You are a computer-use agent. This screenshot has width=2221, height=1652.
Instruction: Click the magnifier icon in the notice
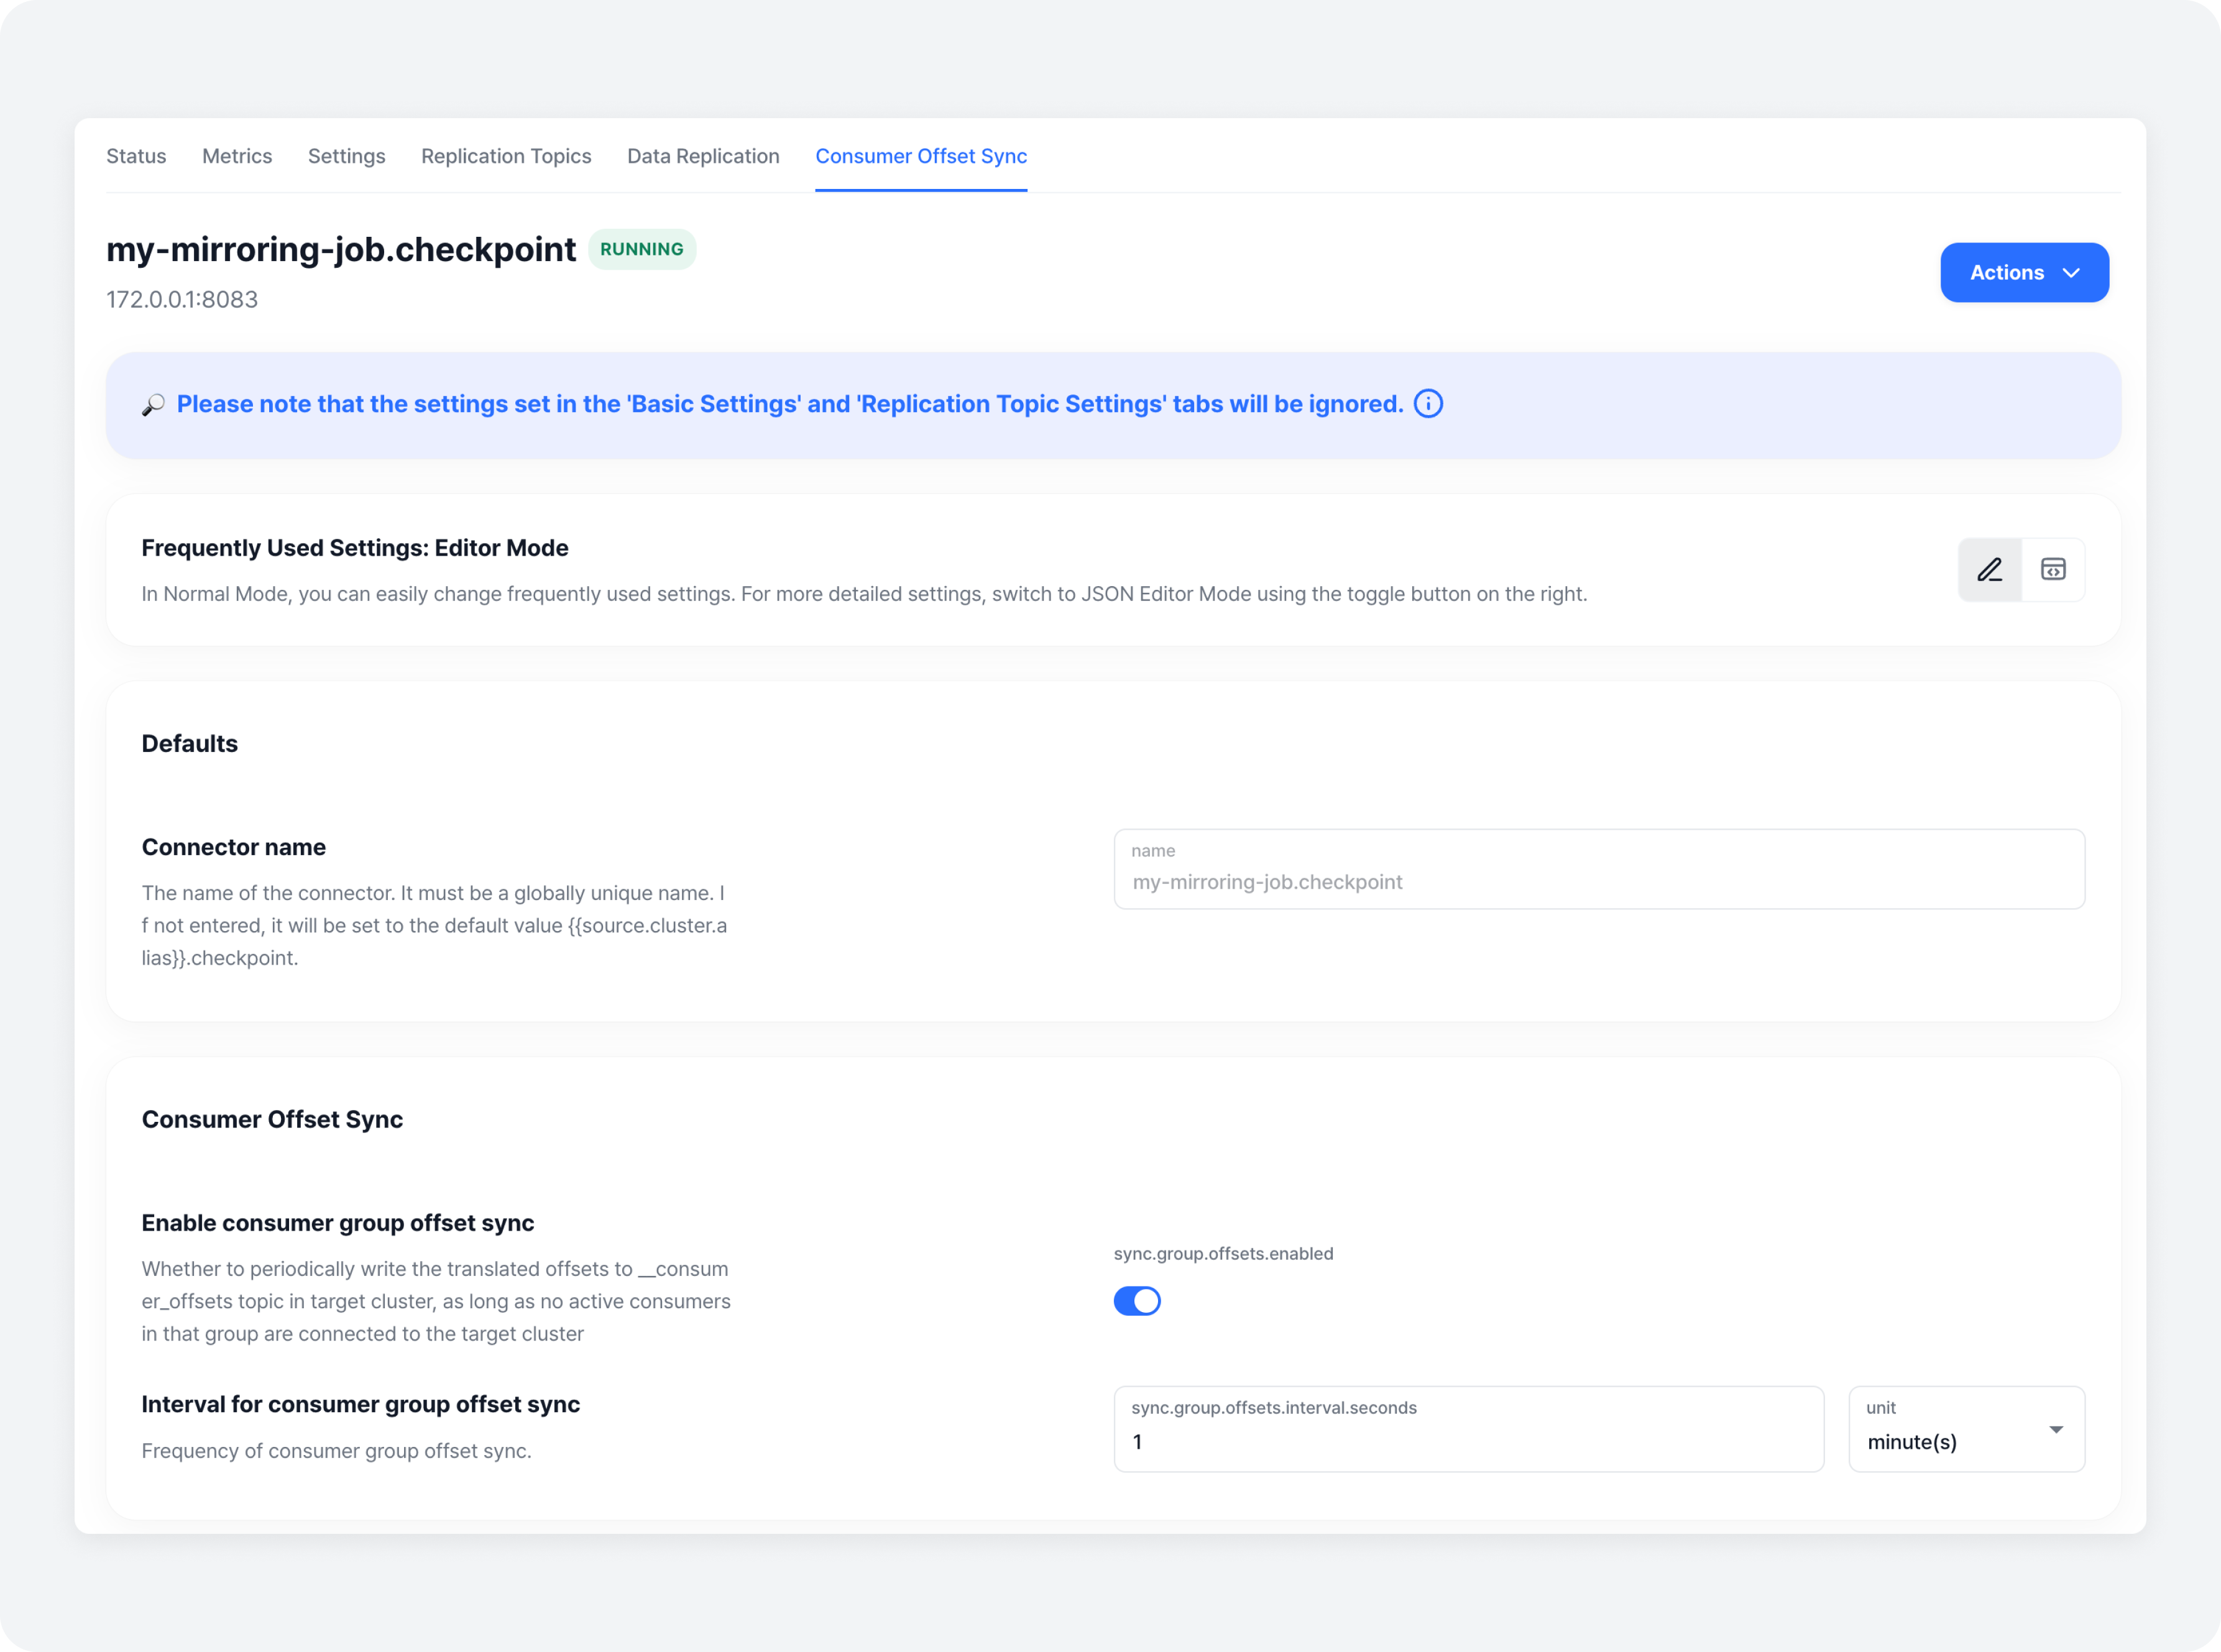click(x=153, y=405)
